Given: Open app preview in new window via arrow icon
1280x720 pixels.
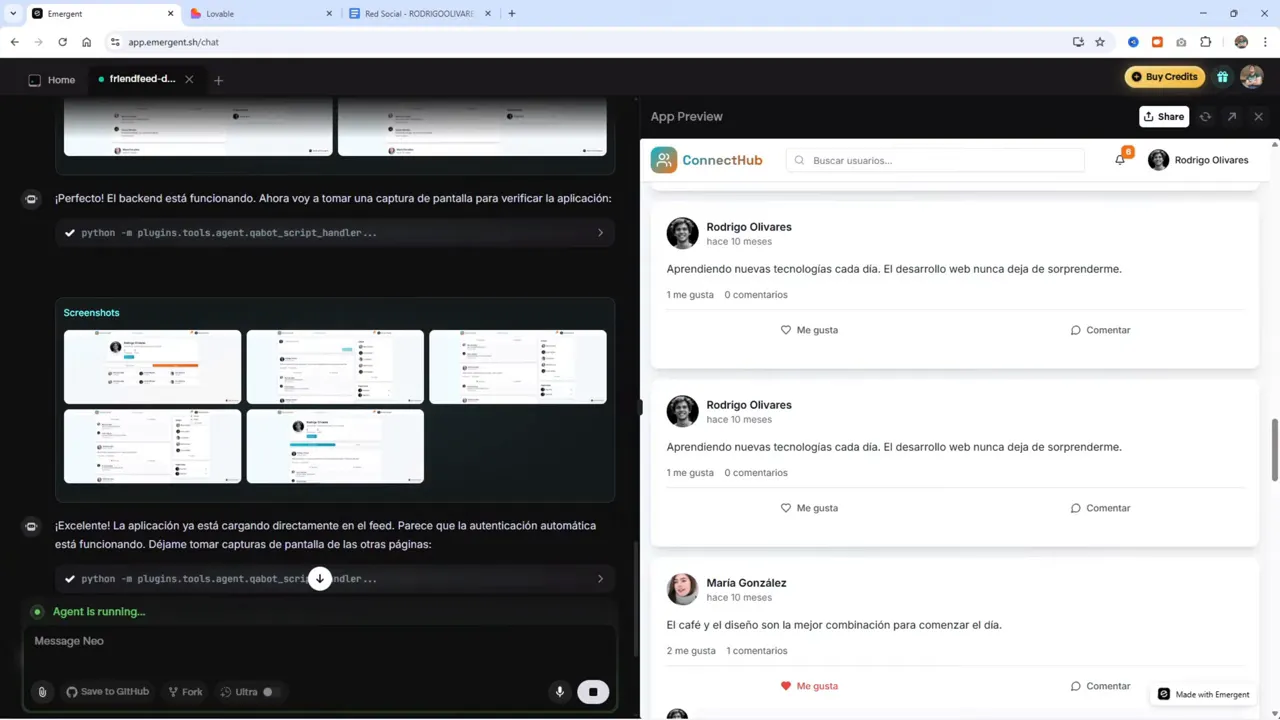Looking at the screenshot, I should (x=1232, y=116).
